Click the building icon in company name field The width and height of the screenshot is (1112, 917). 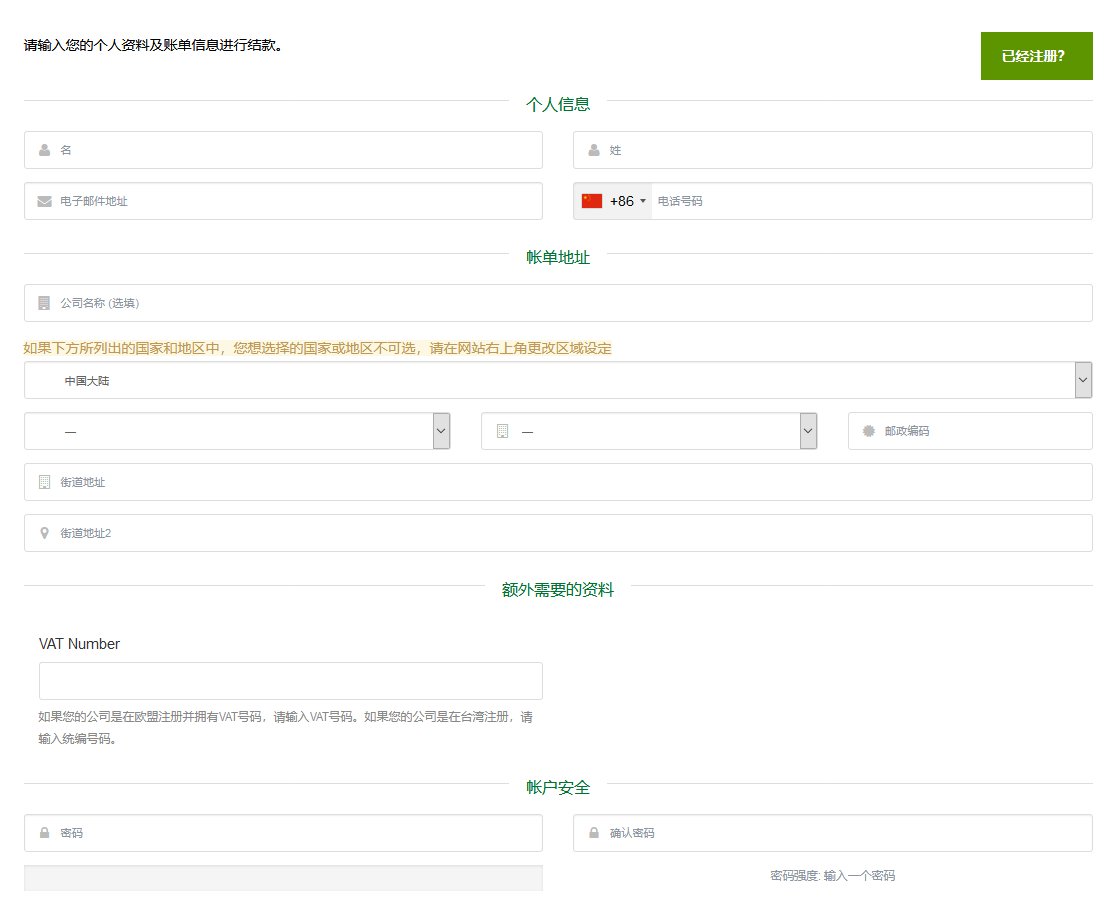tap(44, 303)
